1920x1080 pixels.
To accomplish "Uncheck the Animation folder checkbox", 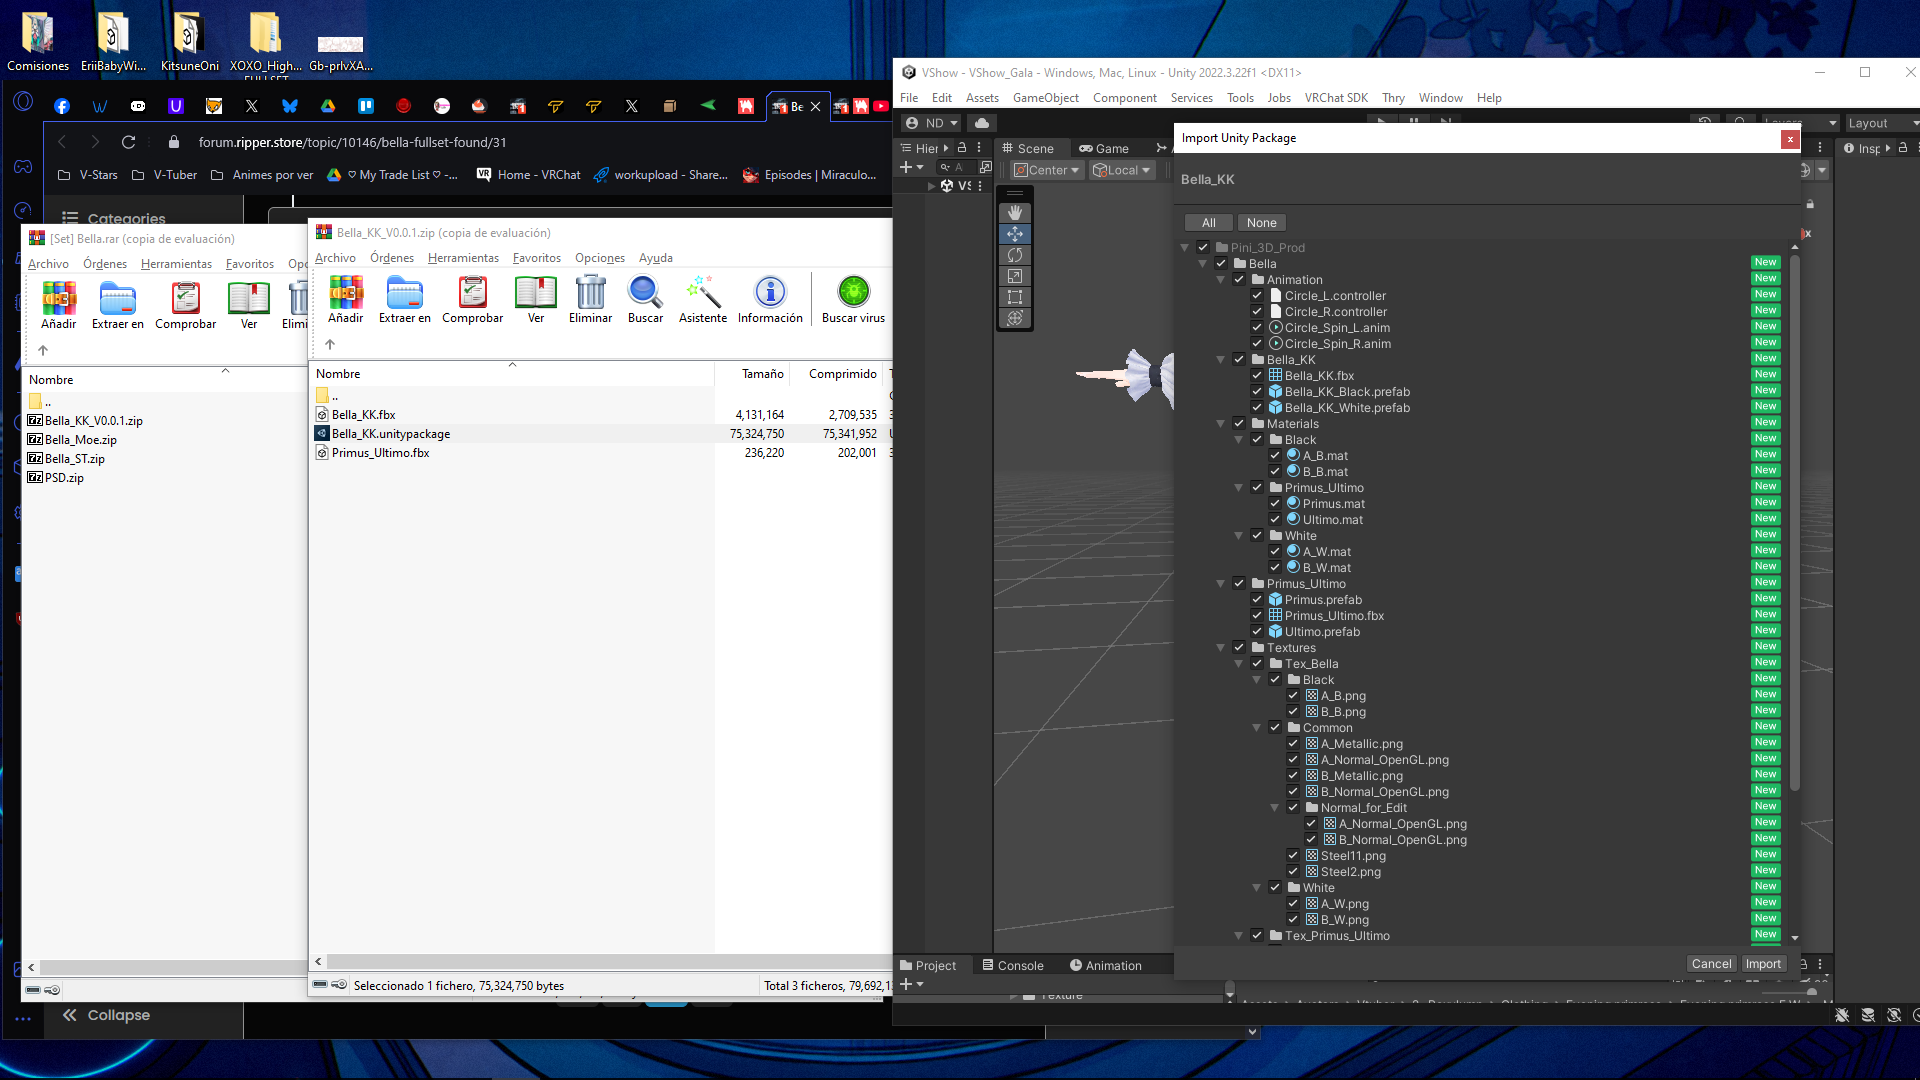I will [1239, 279].
